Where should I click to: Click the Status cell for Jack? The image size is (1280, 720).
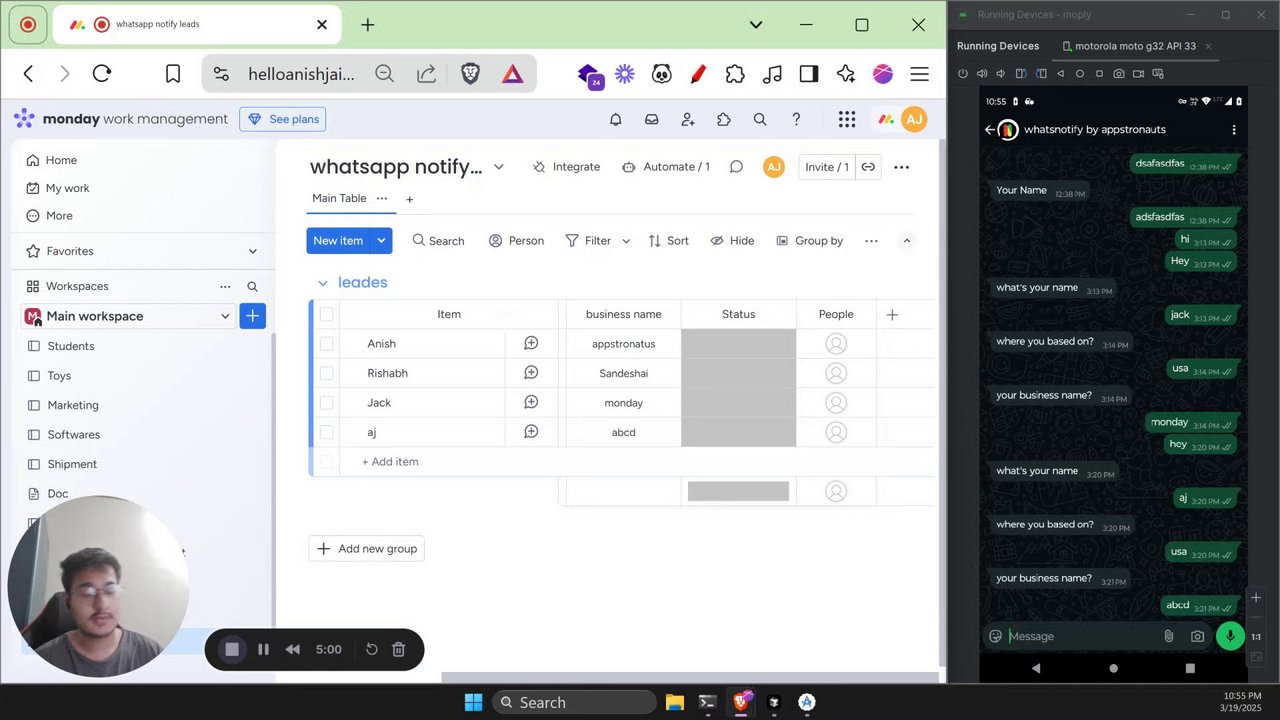(x=738, y=402)
